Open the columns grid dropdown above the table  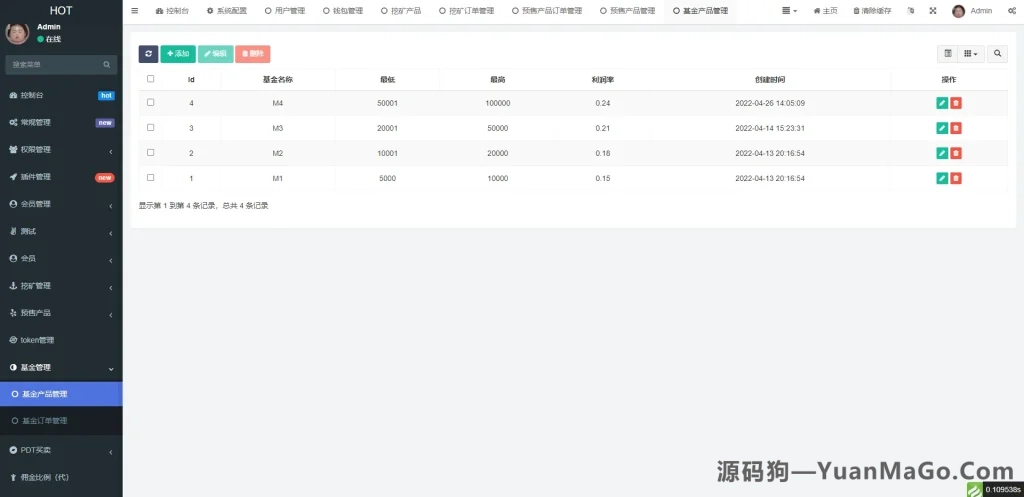click(971, 54)
